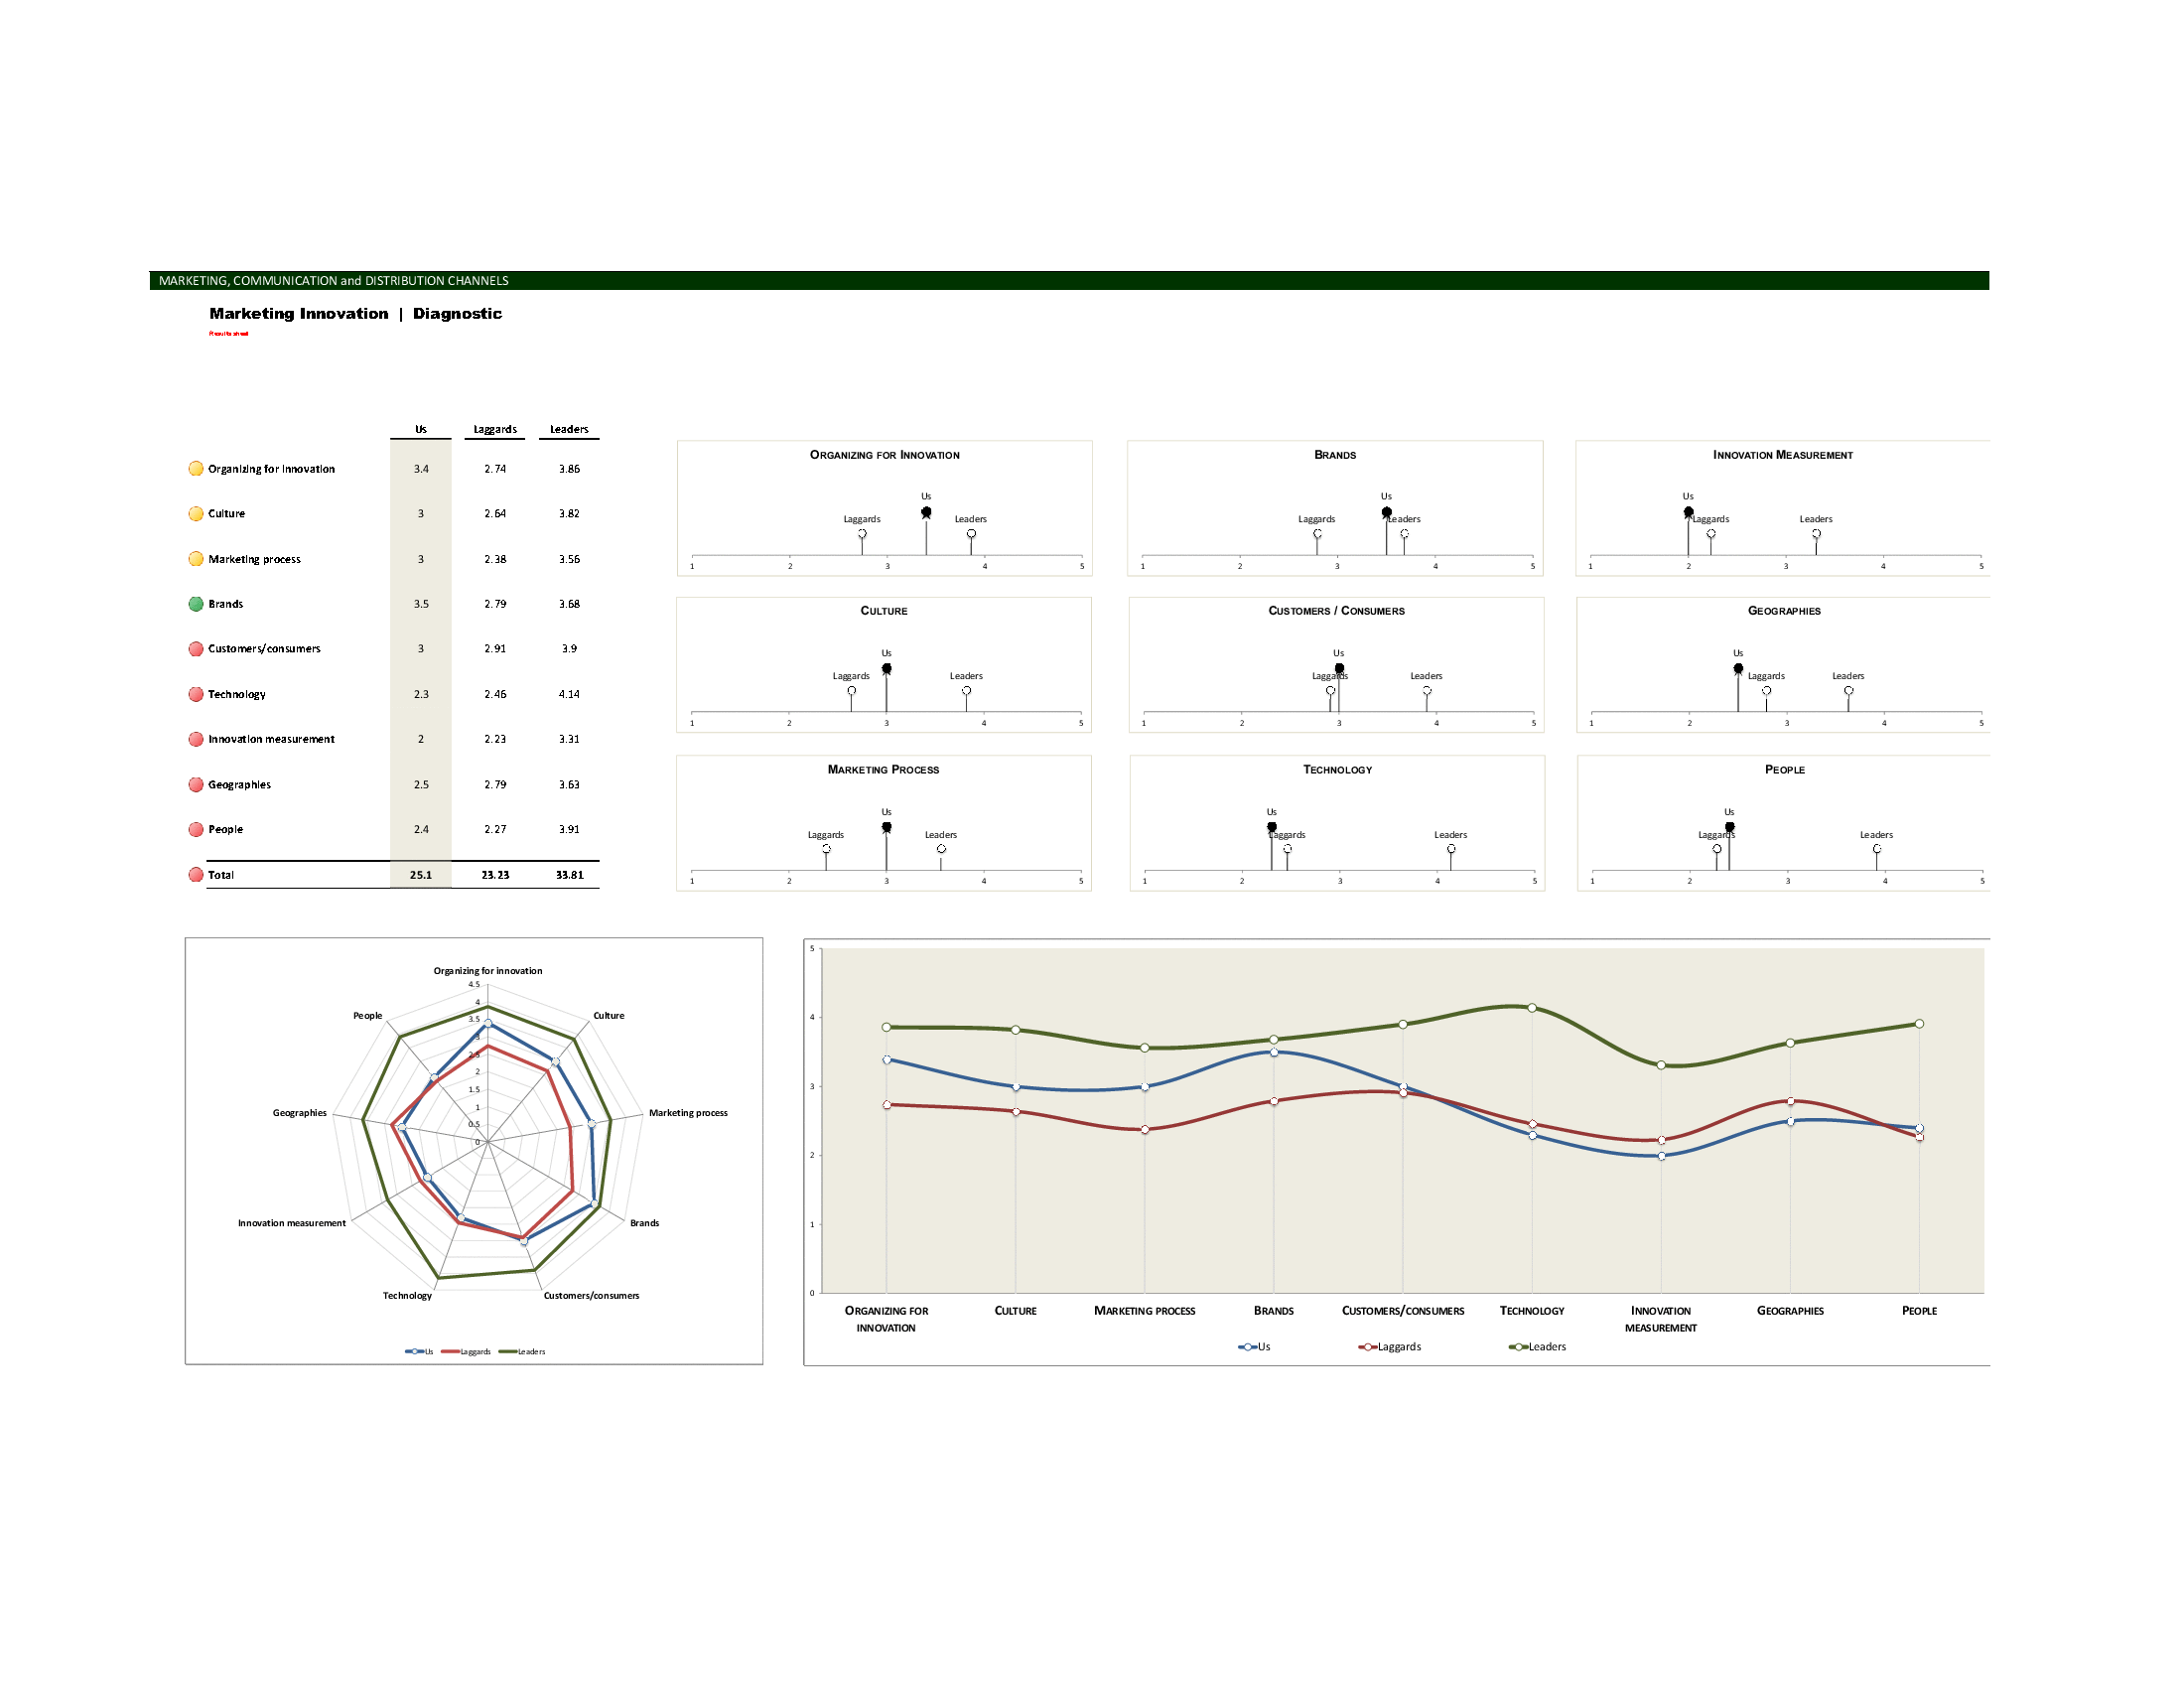
Task: Click the Leaders marker in Organizing for Innovation chart
Action: (971, 534)
